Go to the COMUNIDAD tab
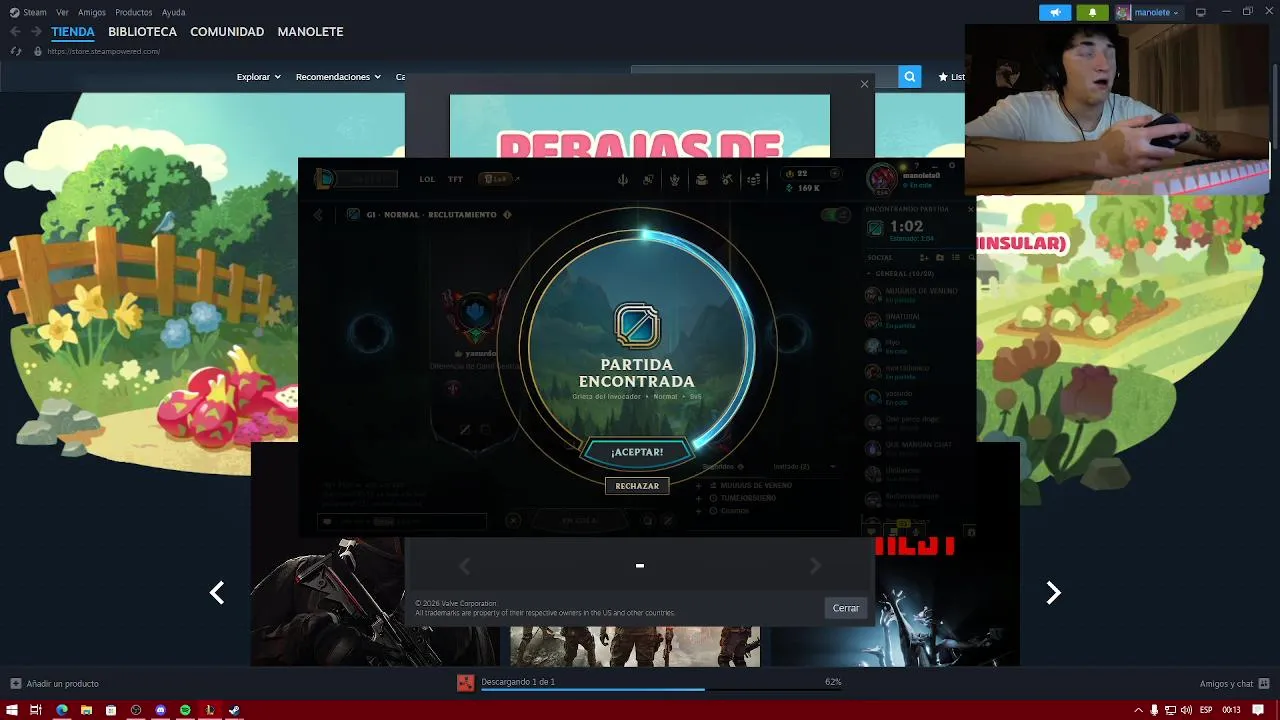Viewport: 1280px width, 720px height. pos(227,32)
